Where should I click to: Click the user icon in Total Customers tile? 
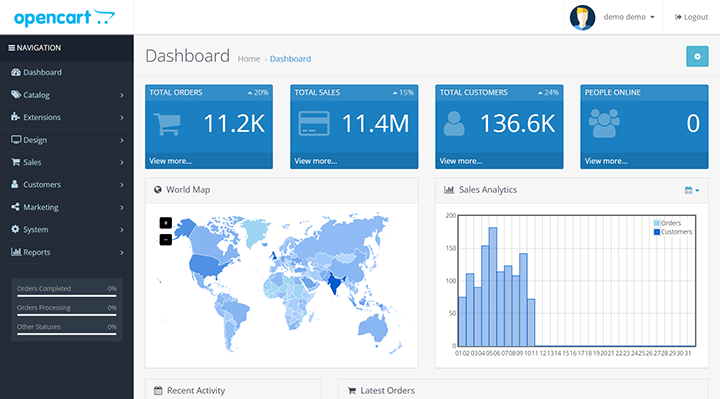tap(454, 124)
